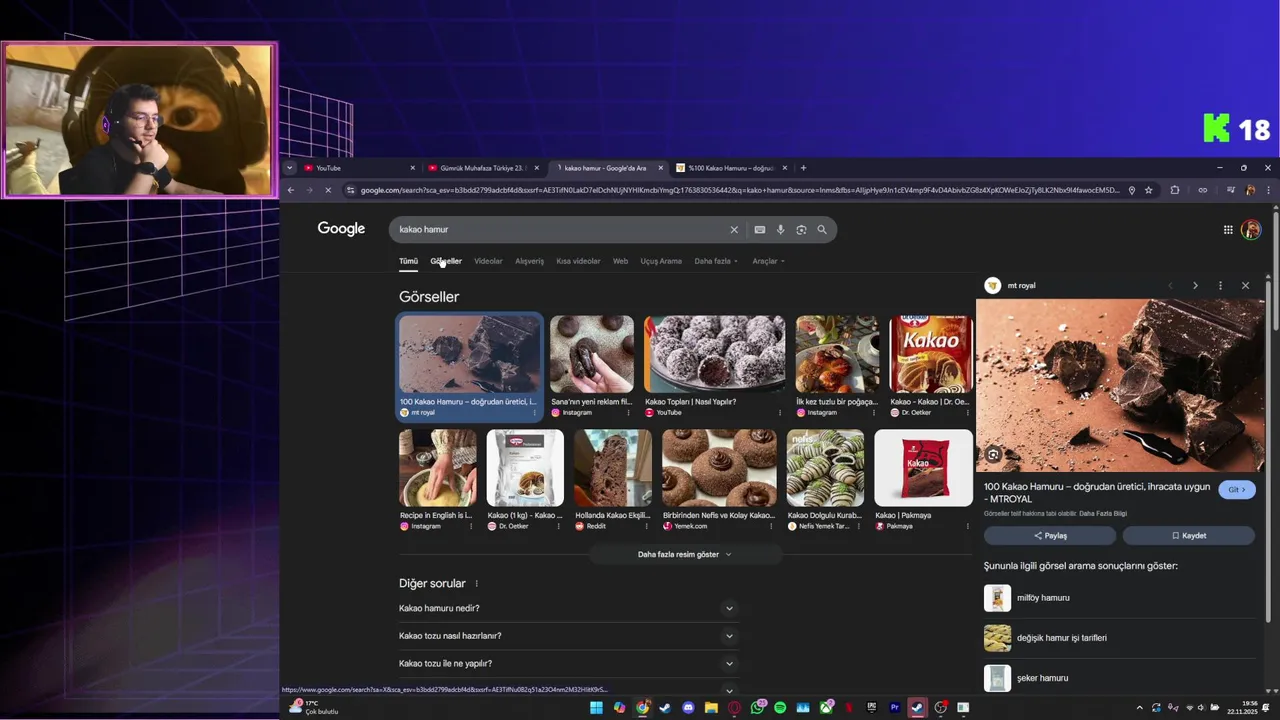Open 'Birbirinden Nefis ve Kolay Kakao' thumbnail
The width and height of the screenshot is (1280, 720).
(x=719, y=468)
